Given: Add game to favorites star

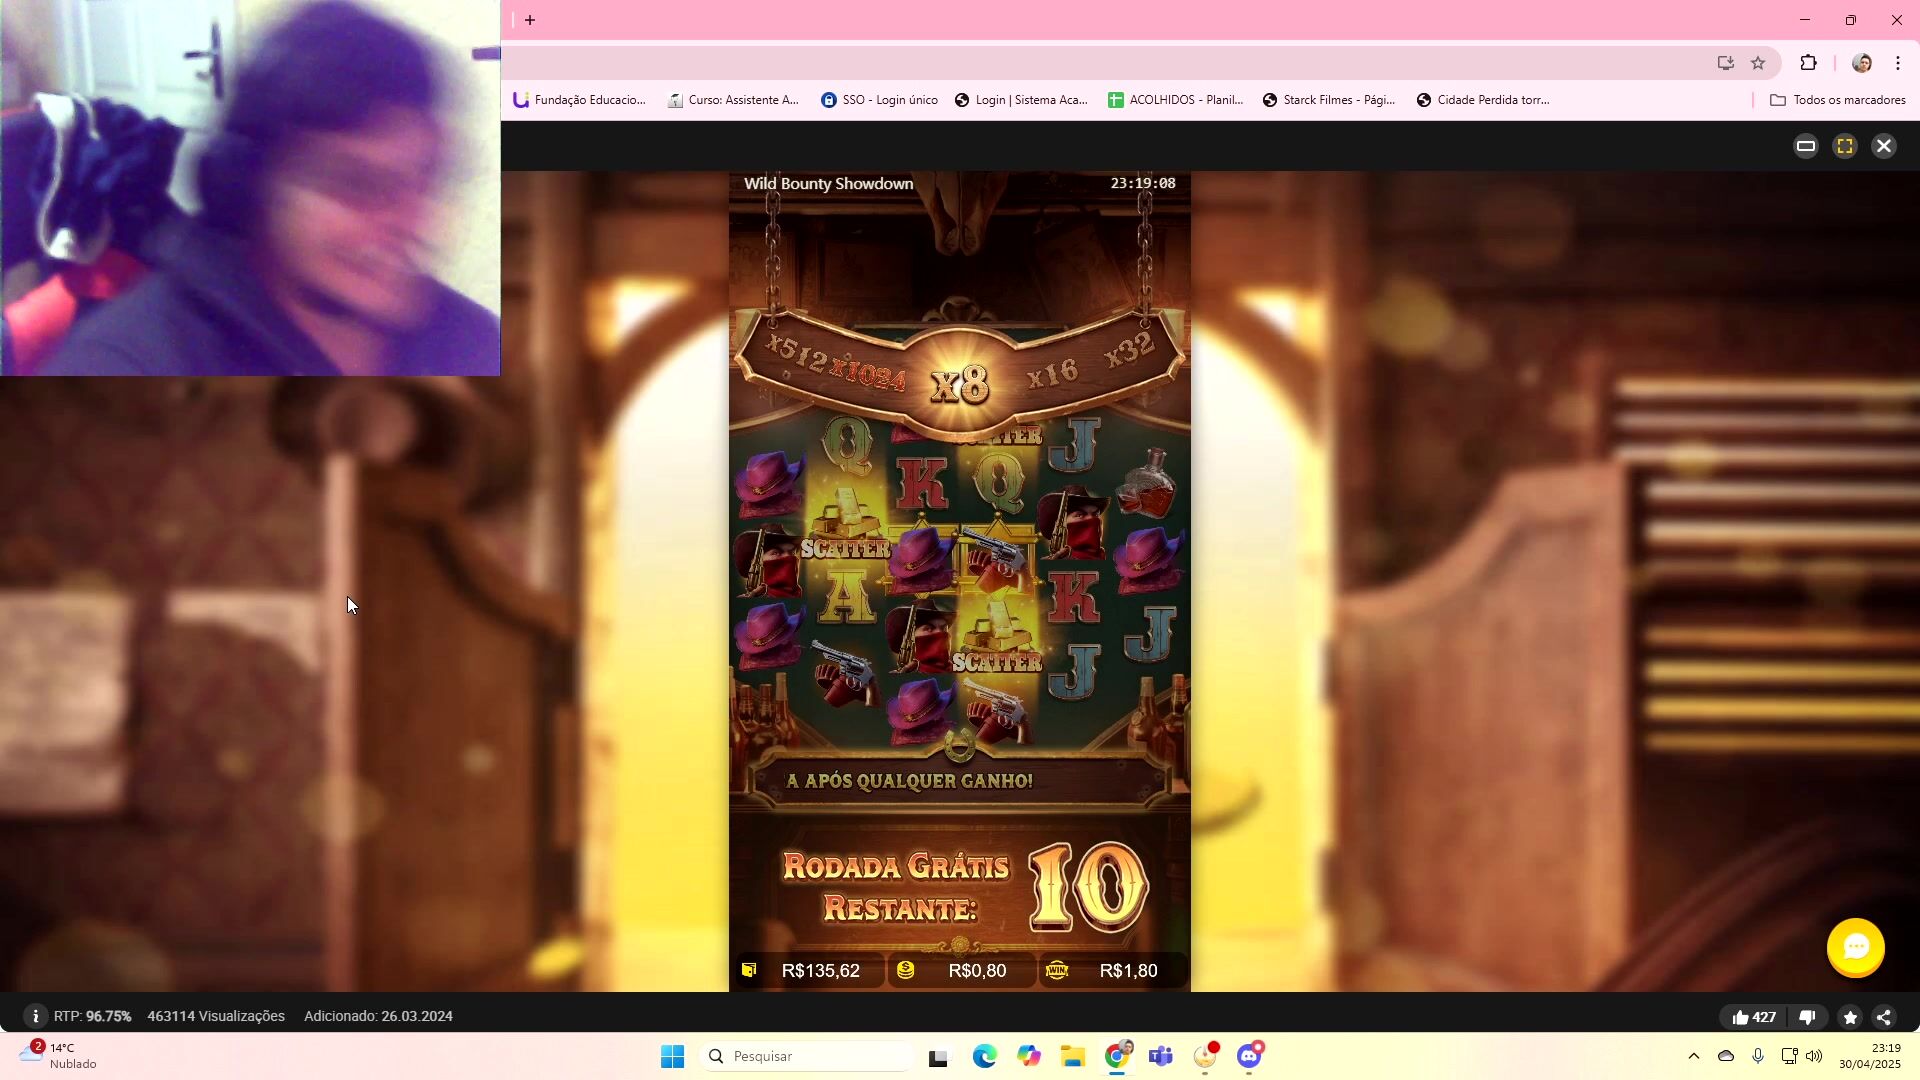Looking at the screenshot, I should (x=1850, y=1017).
